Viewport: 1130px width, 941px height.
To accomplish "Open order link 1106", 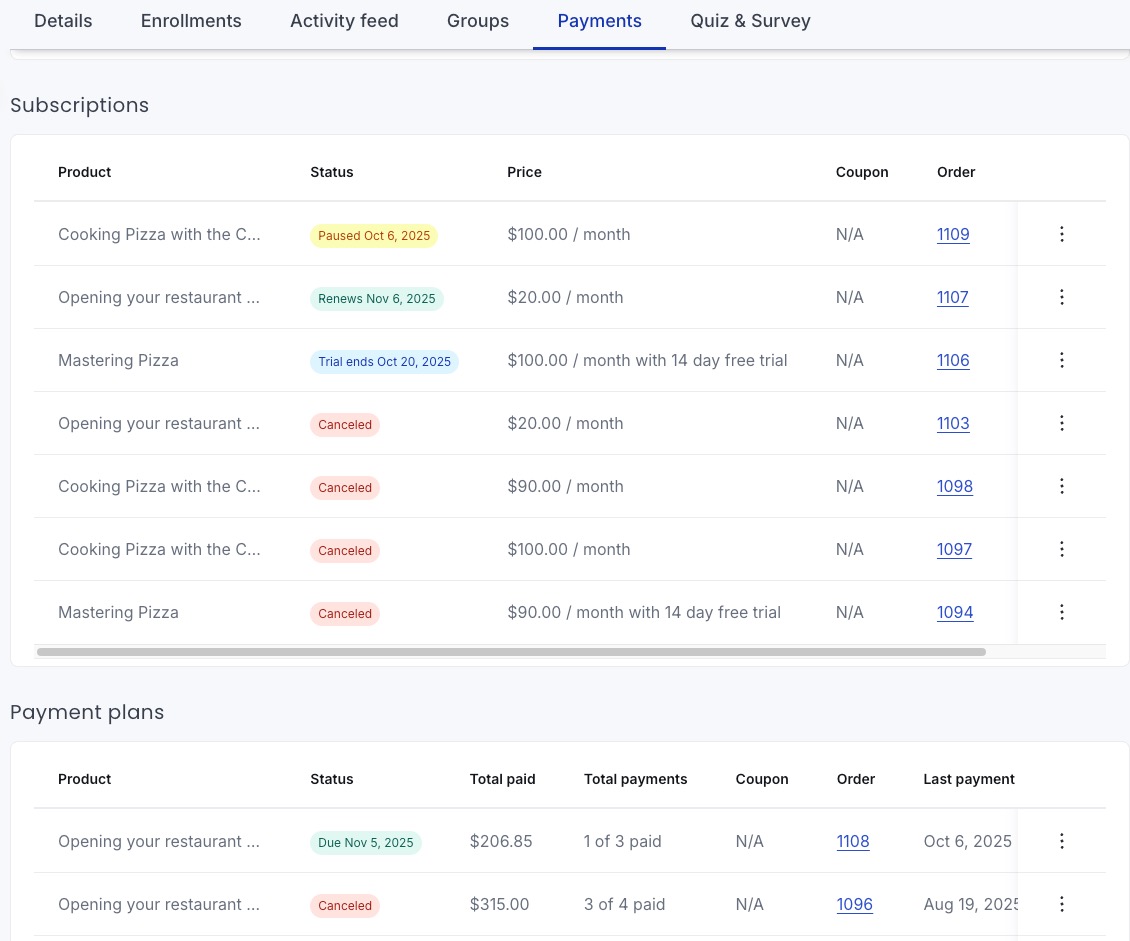I will (953, 360).
